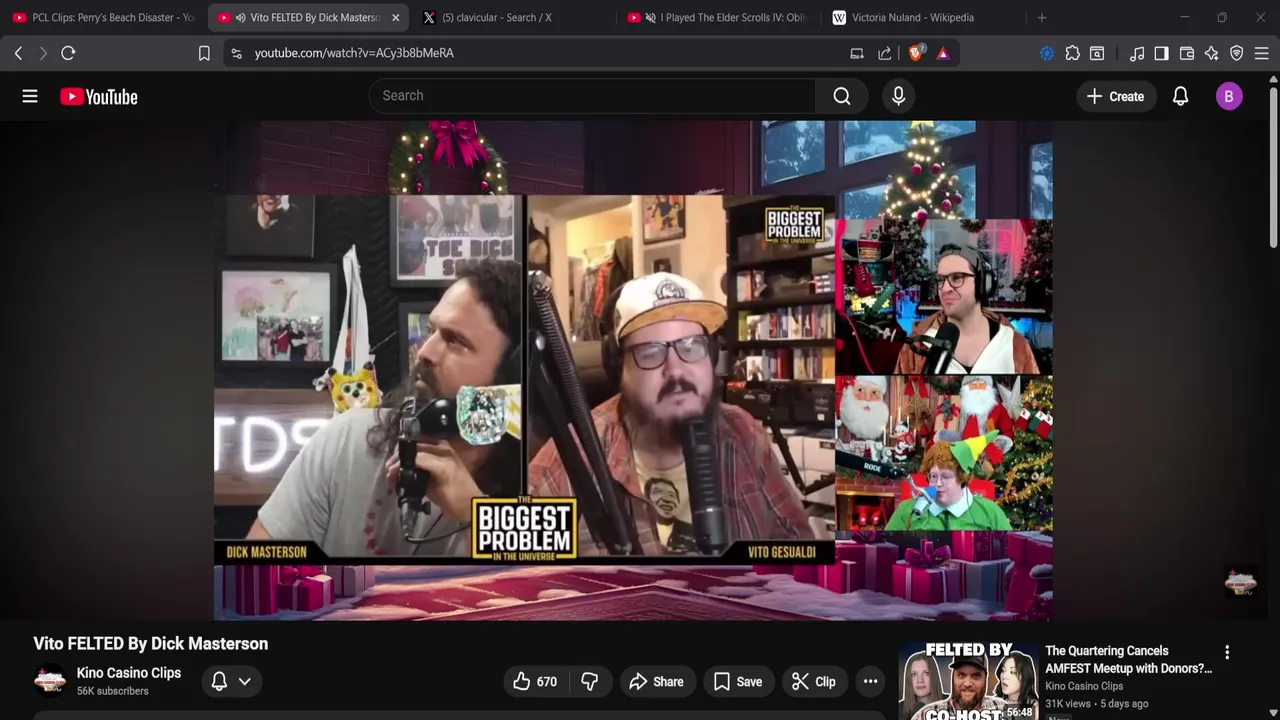Like the video with thumbs up
The image size is (1280, 720).
[536, 682]
